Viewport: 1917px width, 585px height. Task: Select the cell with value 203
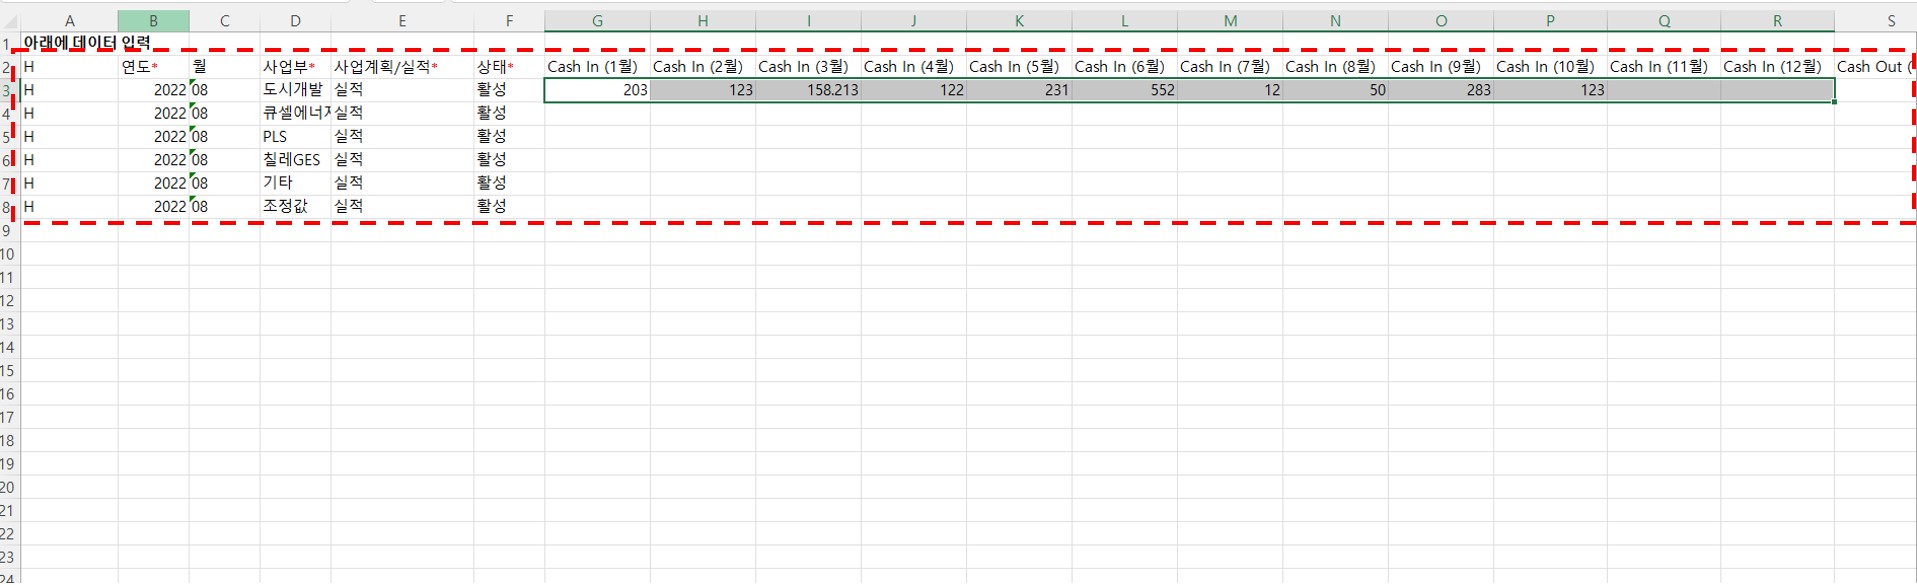[x=597, y=90]
